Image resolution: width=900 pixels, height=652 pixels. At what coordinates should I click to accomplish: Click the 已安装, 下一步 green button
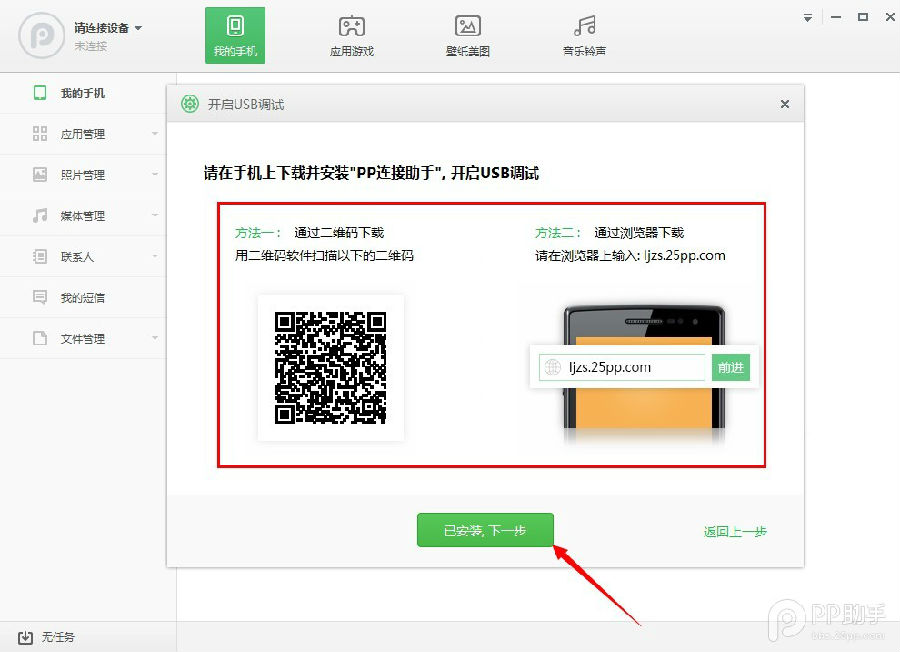(485, 531)
